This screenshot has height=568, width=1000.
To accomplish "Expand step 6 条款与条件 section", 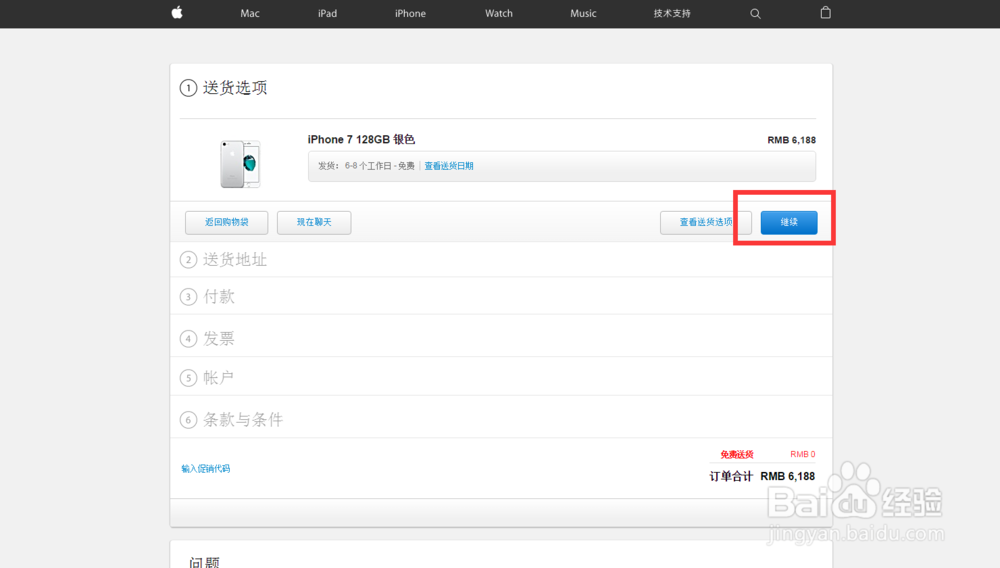I will [501, 419].
